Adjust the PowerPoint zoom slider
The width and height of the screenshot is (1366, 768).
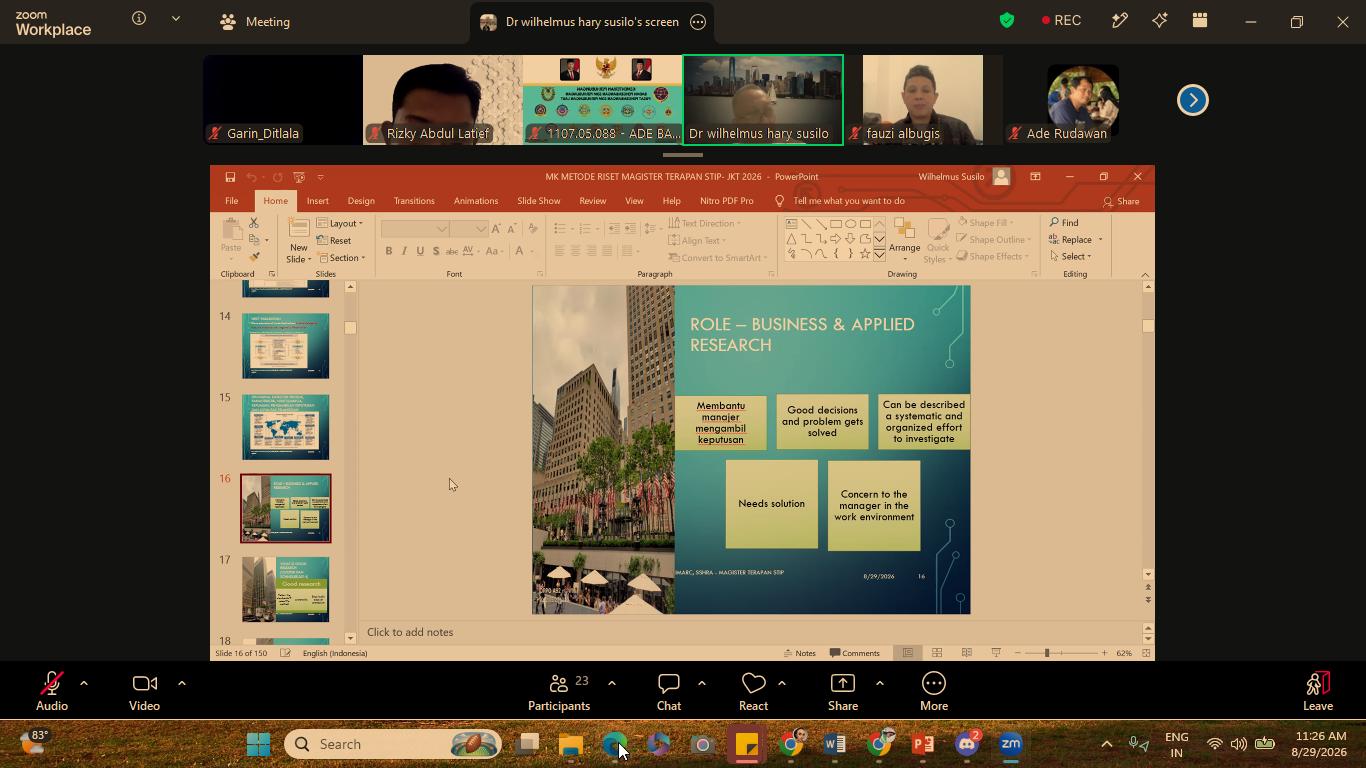click(x=1047, y=653)
